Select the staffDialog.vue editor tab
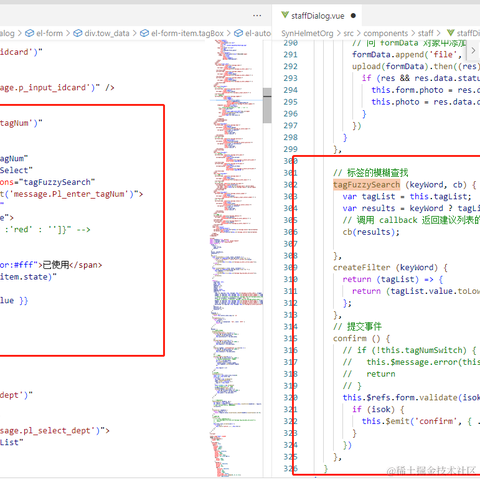The width and height of the screenshot is (480, 480). pyautogui.click(x=318, y=16)
